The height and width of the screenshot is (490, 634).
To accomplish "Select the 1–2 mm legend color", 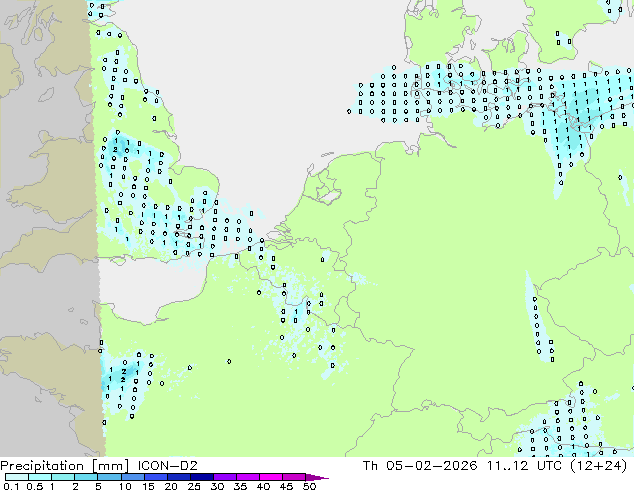I will click(63, 477).
